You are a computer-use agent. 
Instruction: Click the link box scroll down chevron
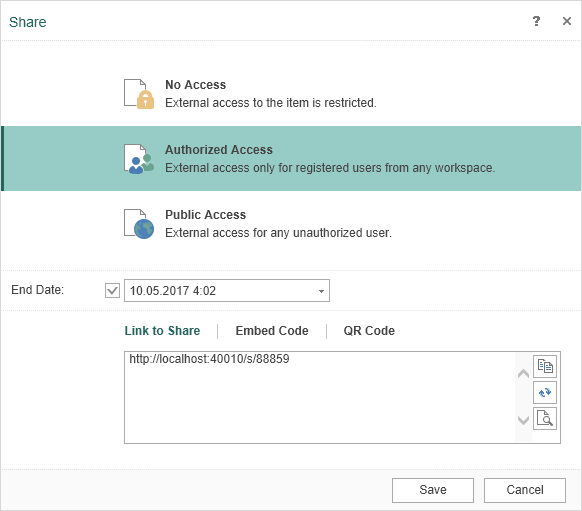523,420
